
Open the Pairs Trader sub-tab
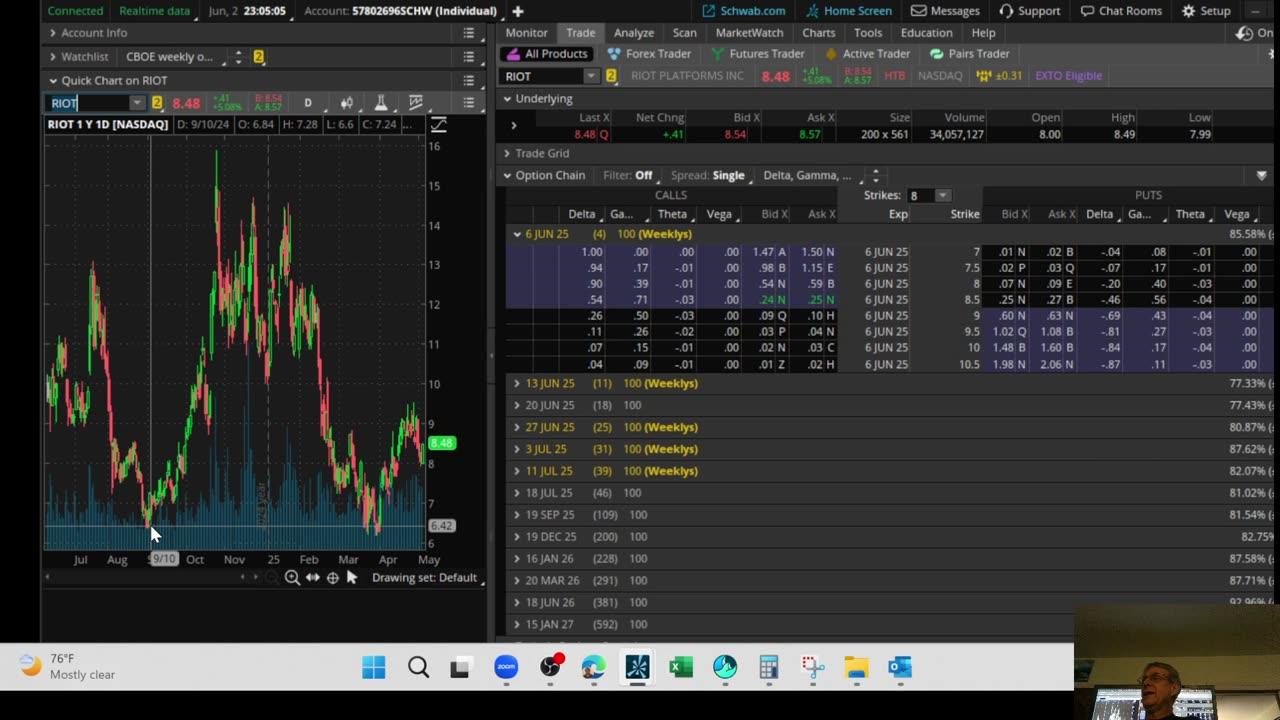click(970, 54)
